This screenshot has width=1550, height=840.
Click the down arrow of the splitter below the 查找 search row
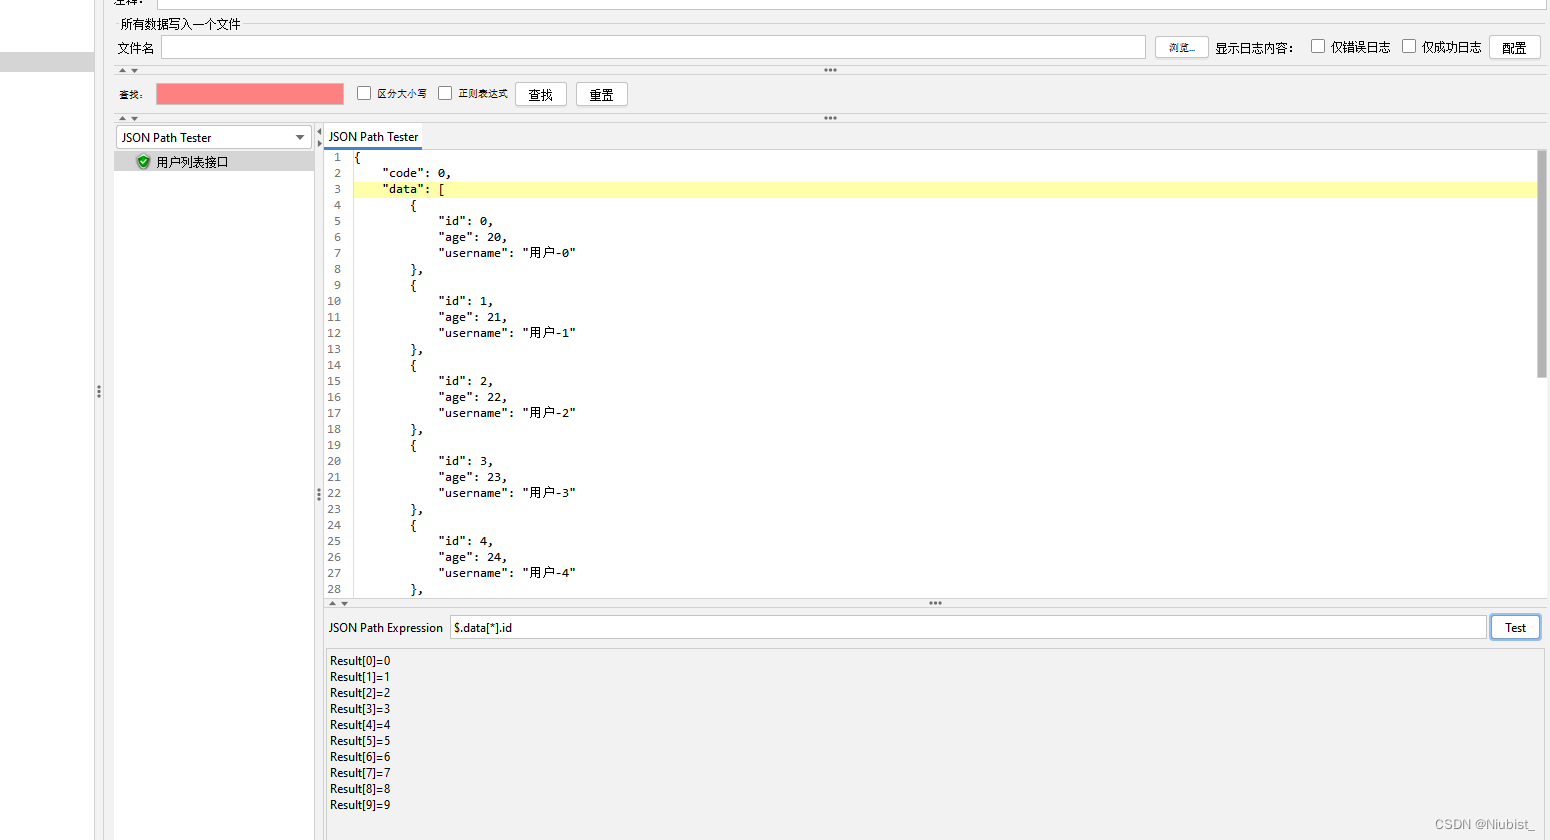click(x=134, y=119)
